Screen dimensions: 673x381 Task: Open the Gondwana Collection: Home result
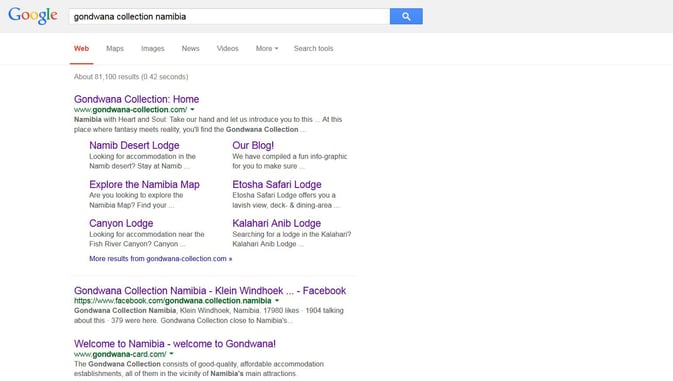click(136, 99)
